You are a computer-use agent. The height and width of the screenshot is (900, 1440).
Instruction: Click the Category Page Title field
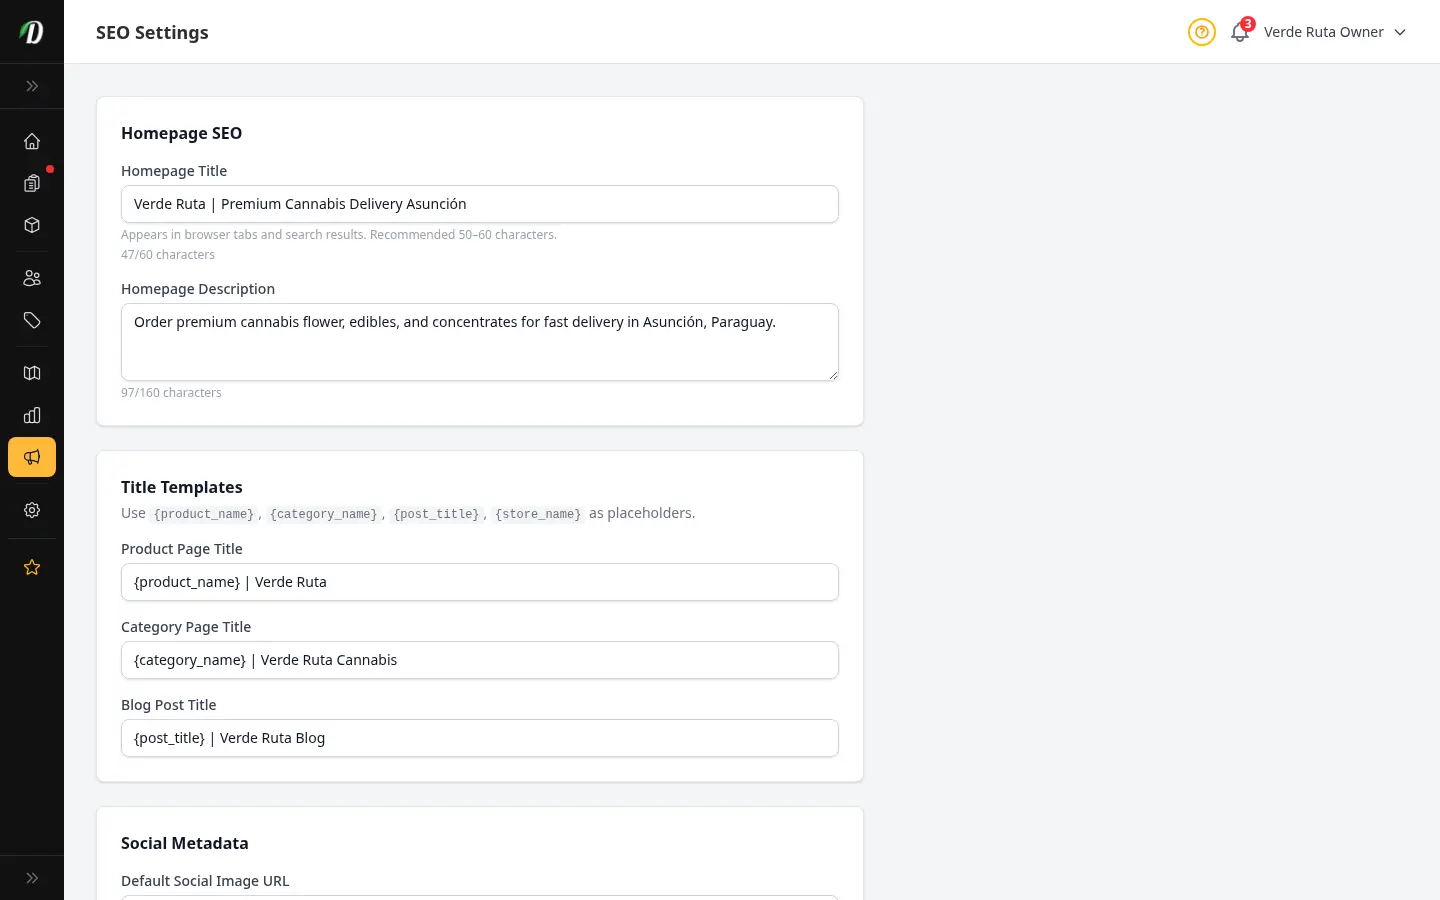480,660
